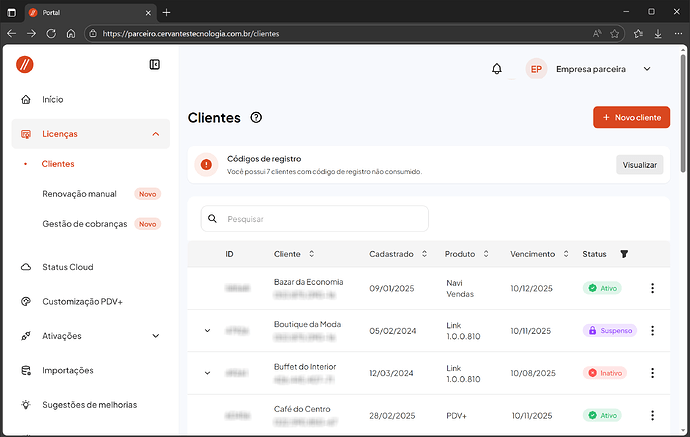690x437 pixels.
Task: Add this page to browser favorites
Action: click(615, 33)
